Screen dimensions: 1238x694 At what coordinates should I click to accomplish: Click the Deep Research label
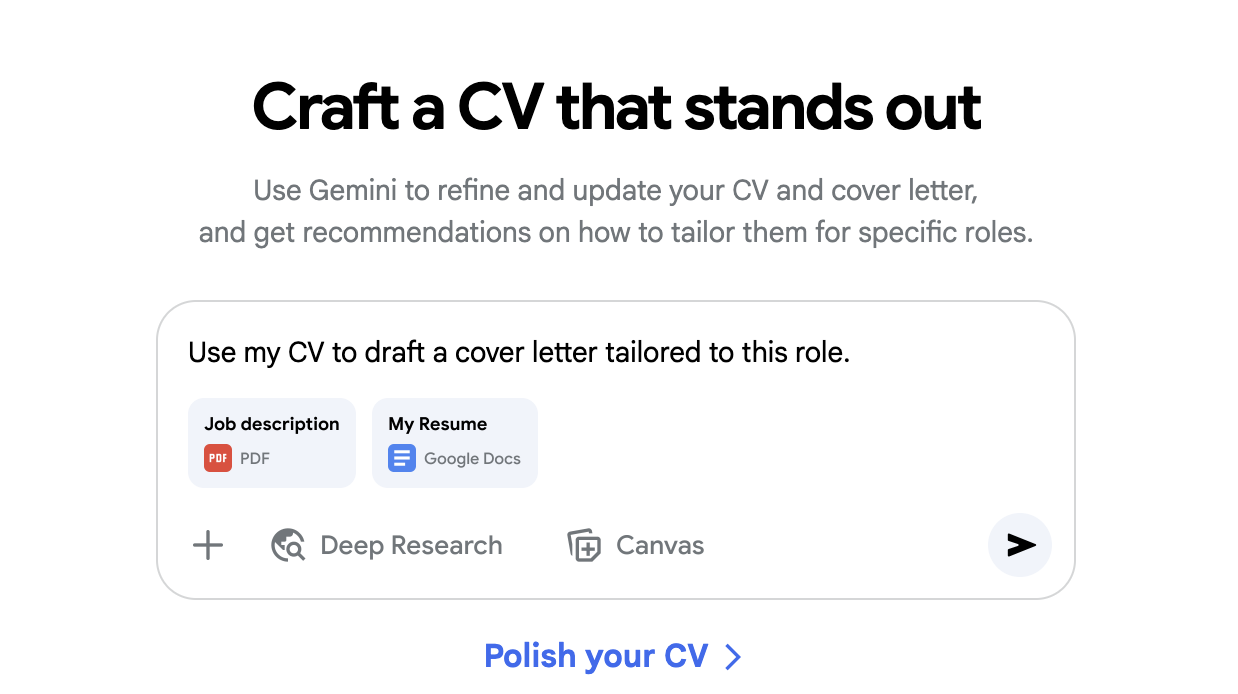[x=410, y=545]
